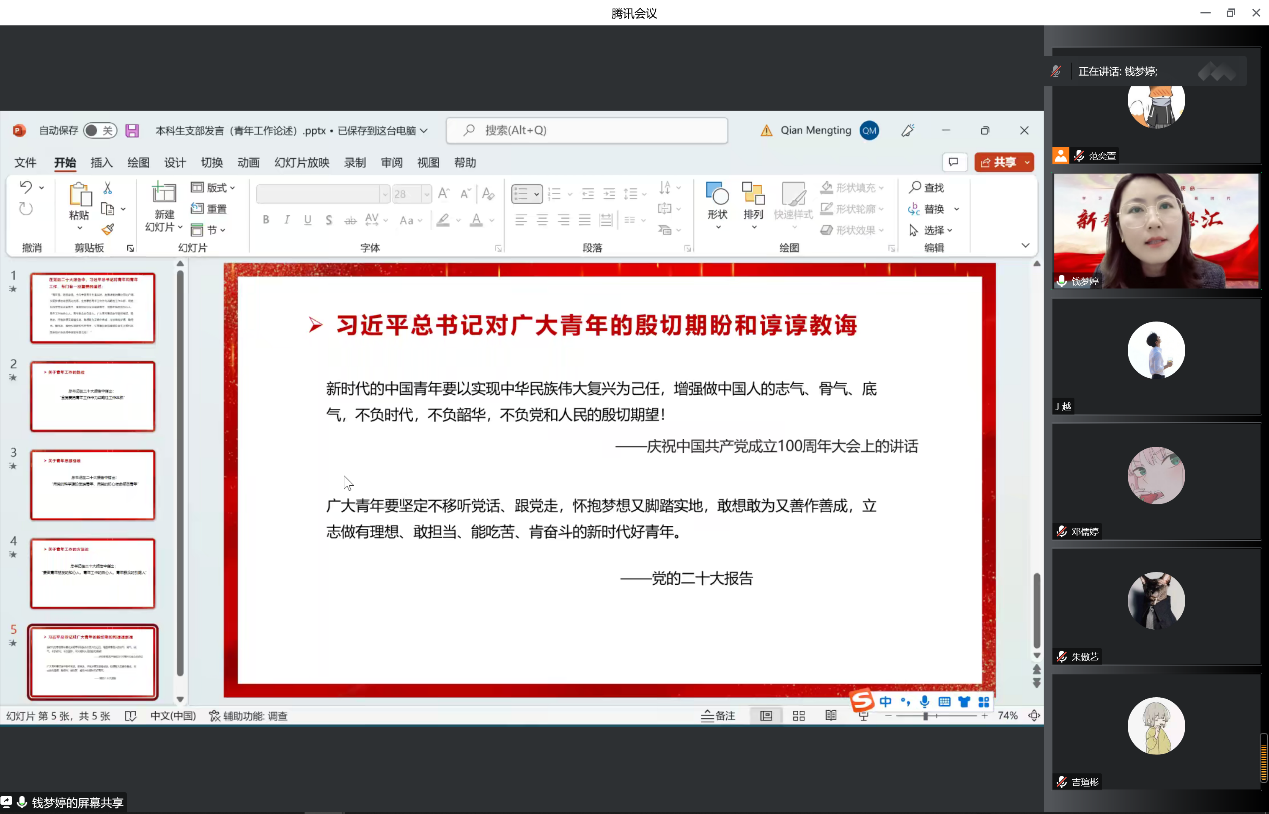Screen dimensions: 1269x814
Task: Toggle the Notes (备注) pane
Action: click(x=718, y=716)
